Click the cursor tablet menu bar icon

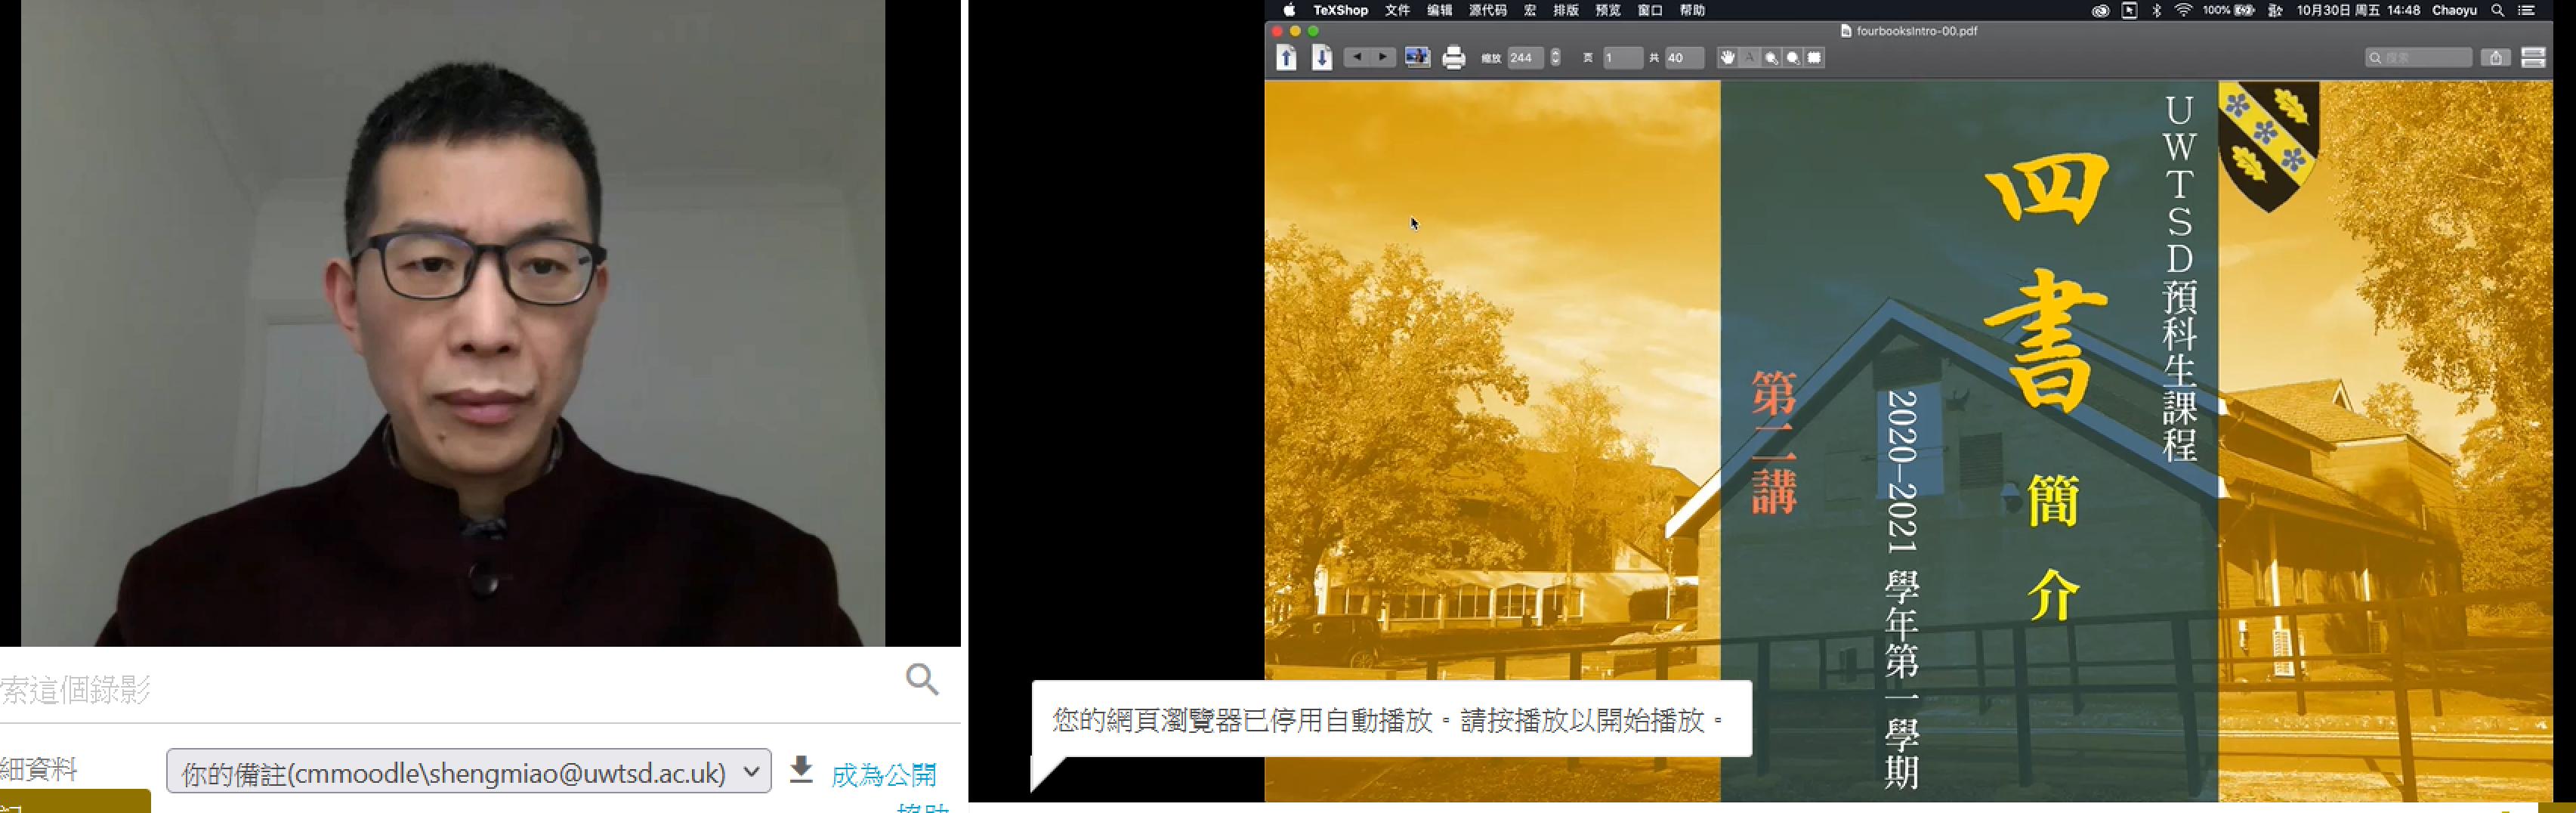click(2129, 10)
